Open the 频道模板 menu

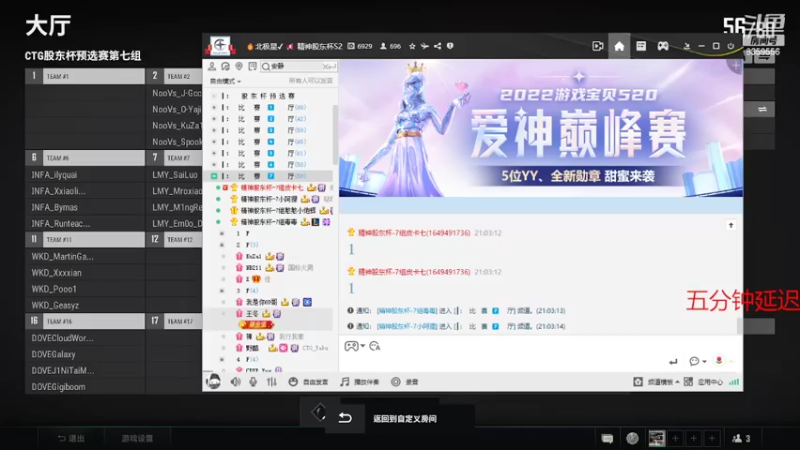click(x=656, y=382)
